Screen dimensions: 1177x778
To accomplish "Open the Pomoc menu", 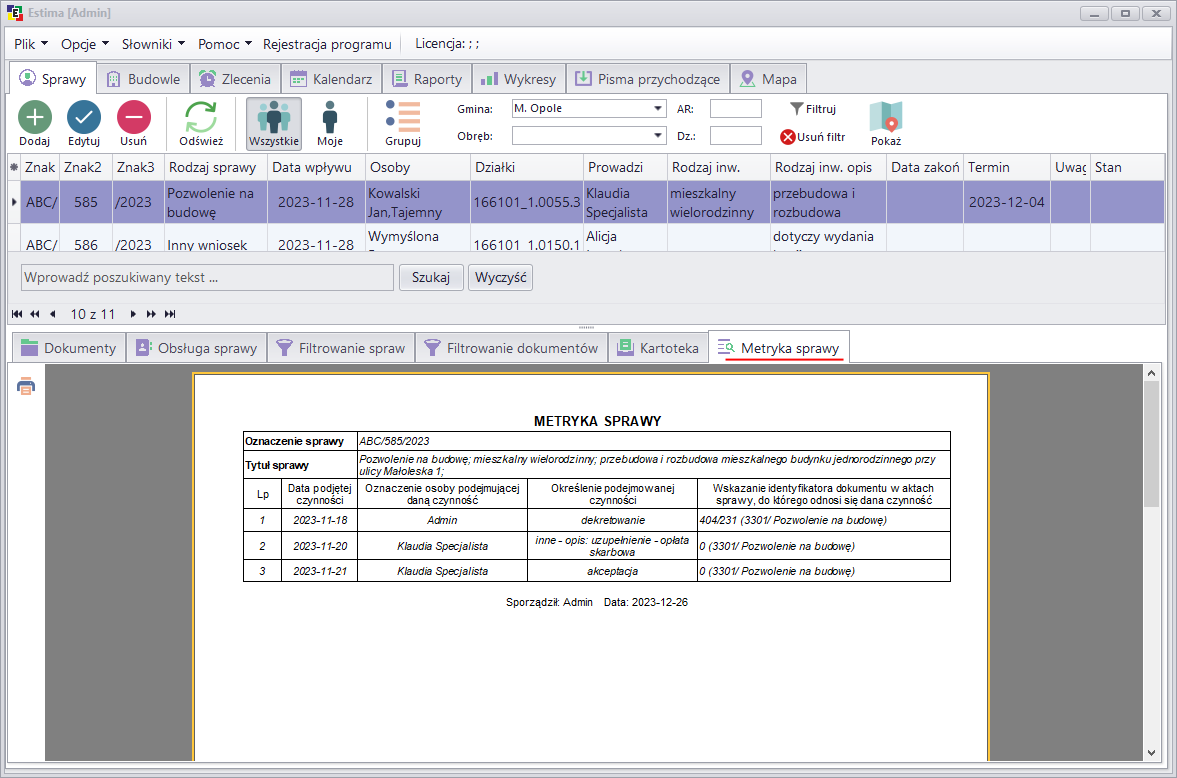I will click(x=224, y=44).
